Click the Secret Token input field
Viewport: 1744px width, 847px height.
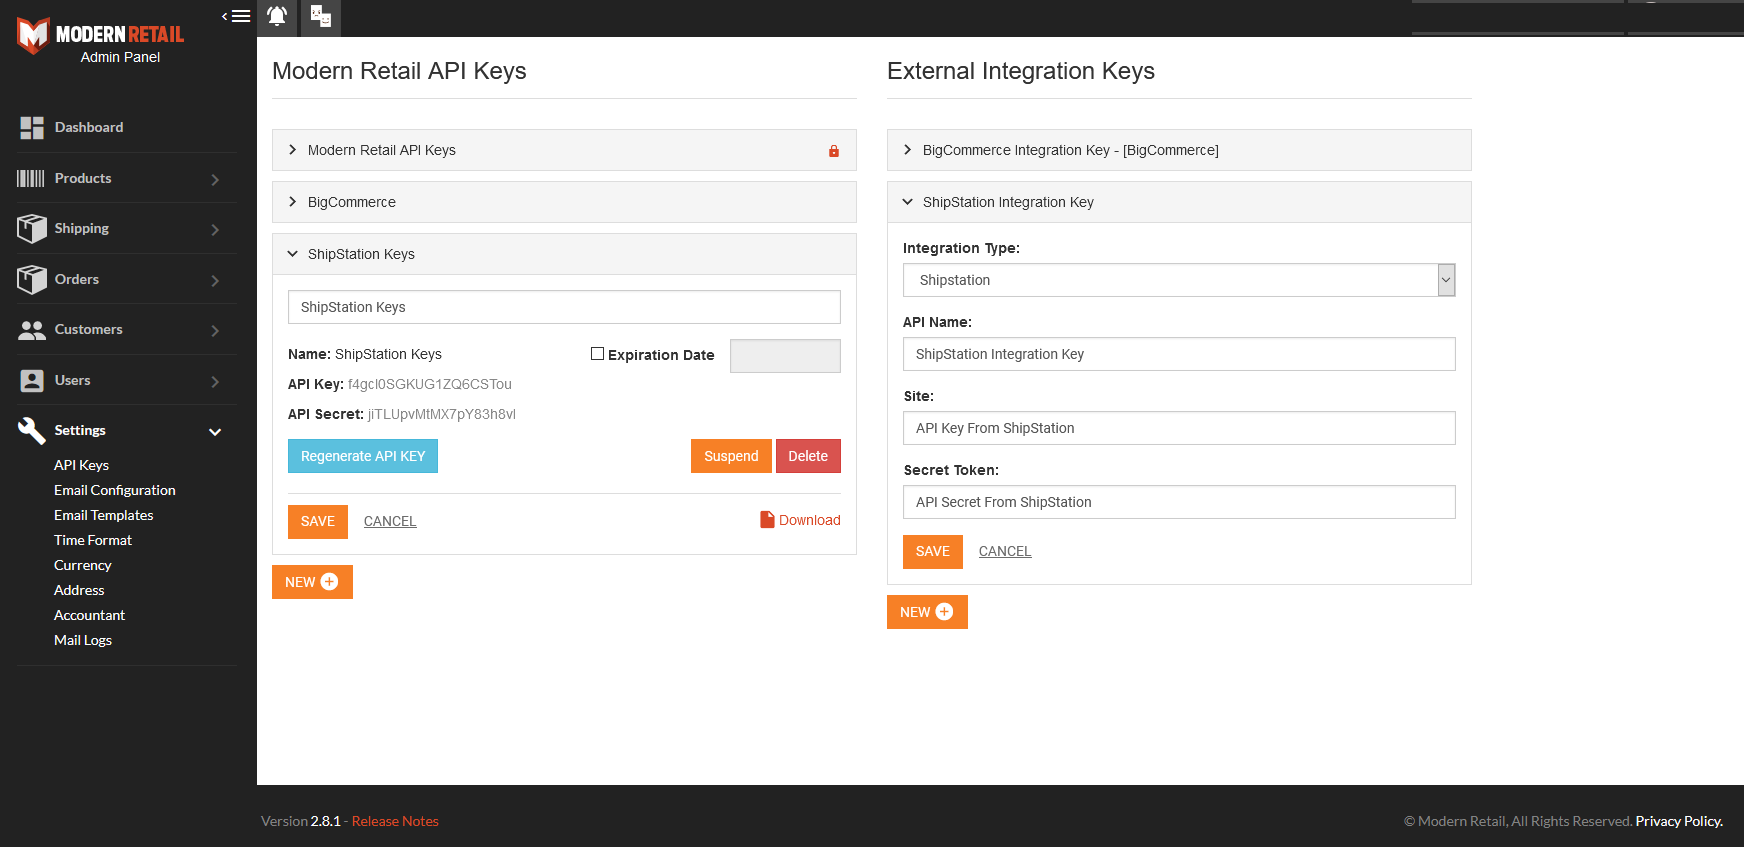click(x=1179, y=502)
